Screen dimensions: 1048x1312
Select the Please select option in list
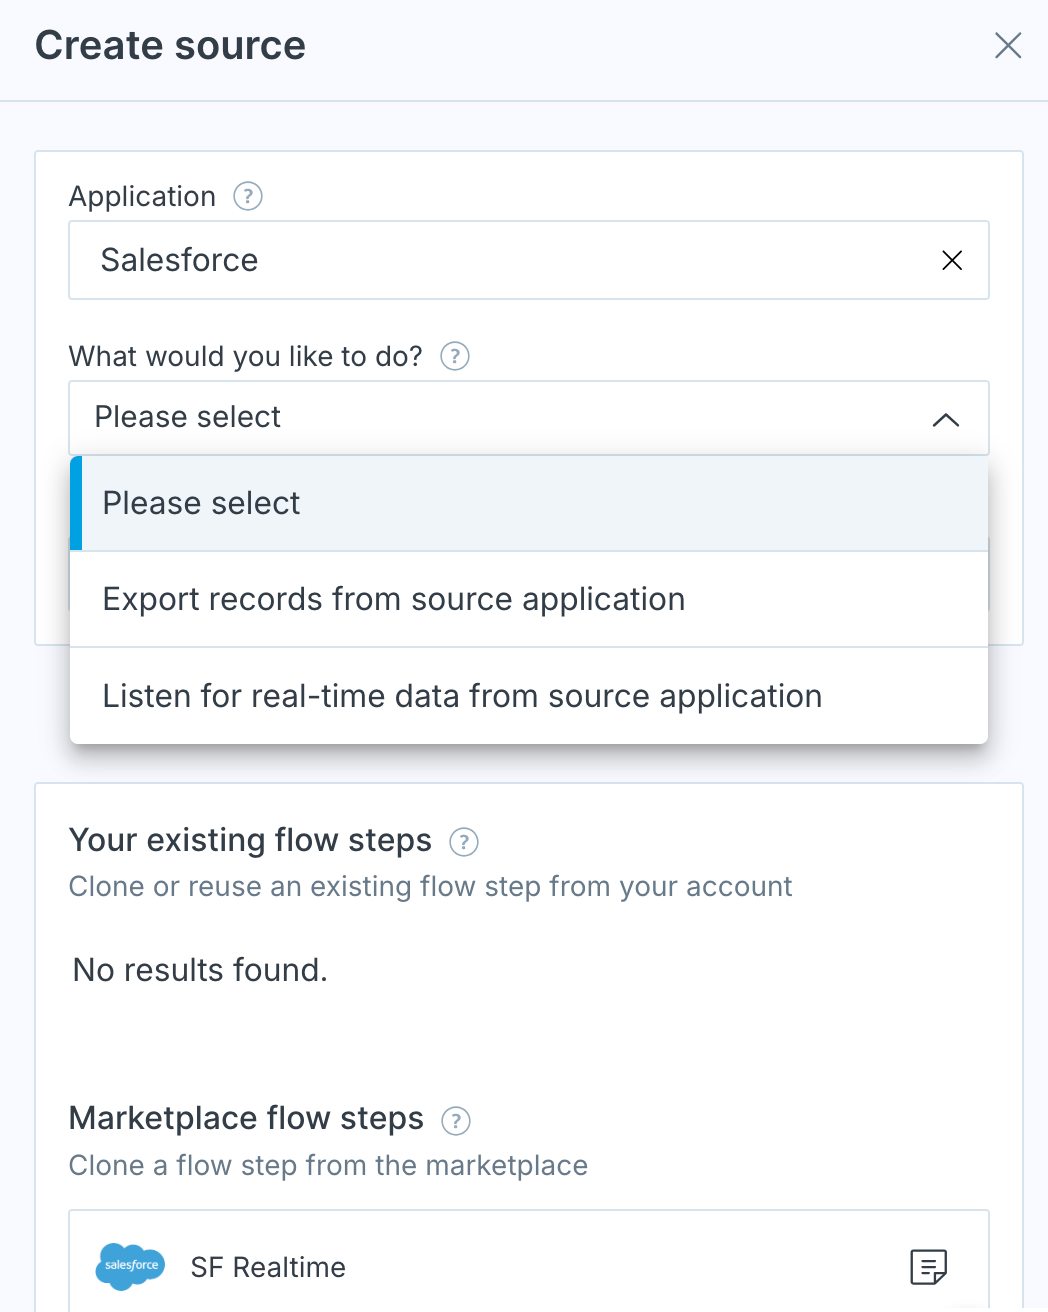[528, 503]
